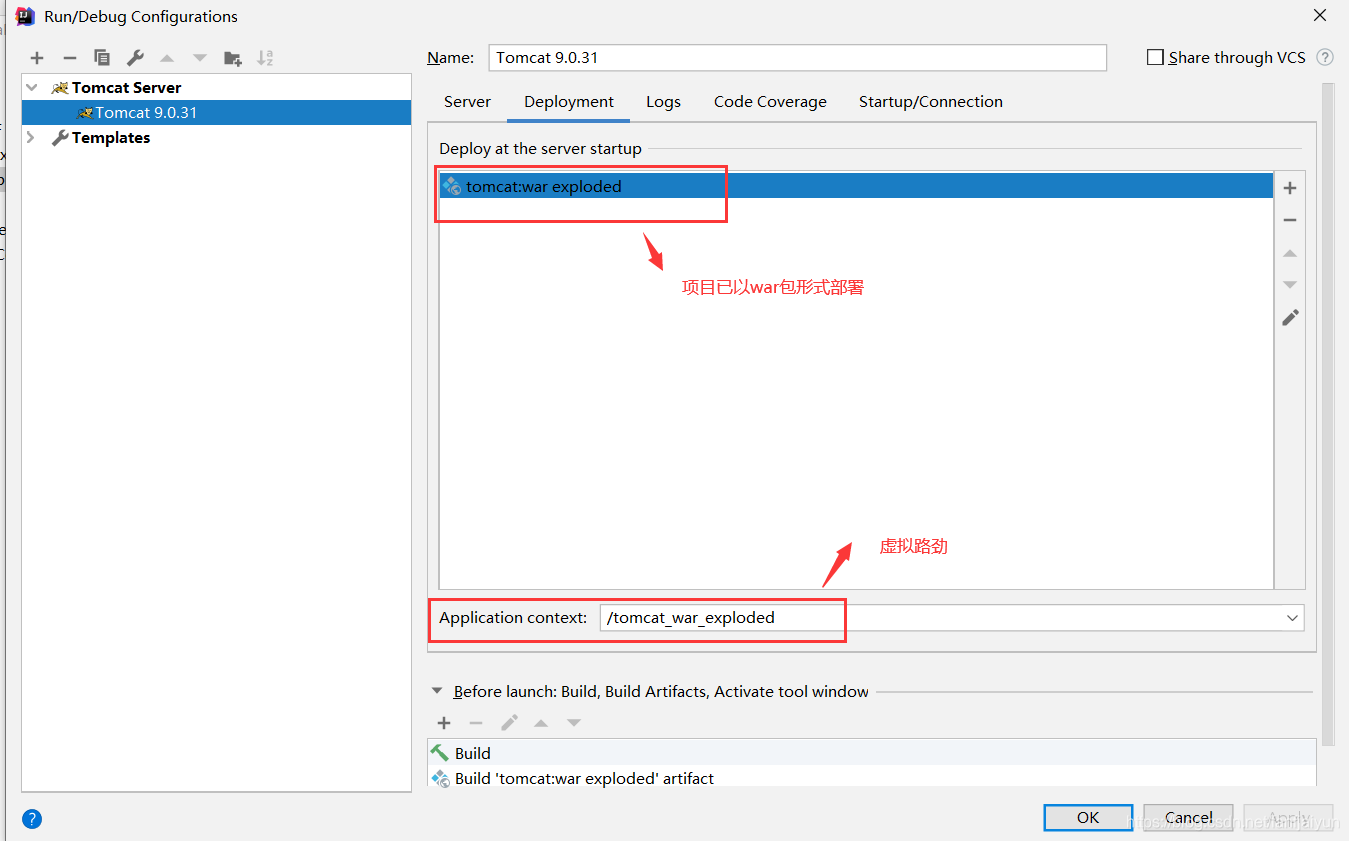Click the Apply button
The image size is (1349, 841).
point(1288,817)
